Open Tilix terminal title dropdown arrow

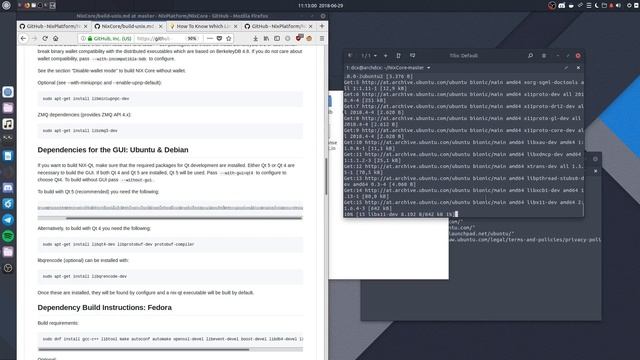point(429,68)
